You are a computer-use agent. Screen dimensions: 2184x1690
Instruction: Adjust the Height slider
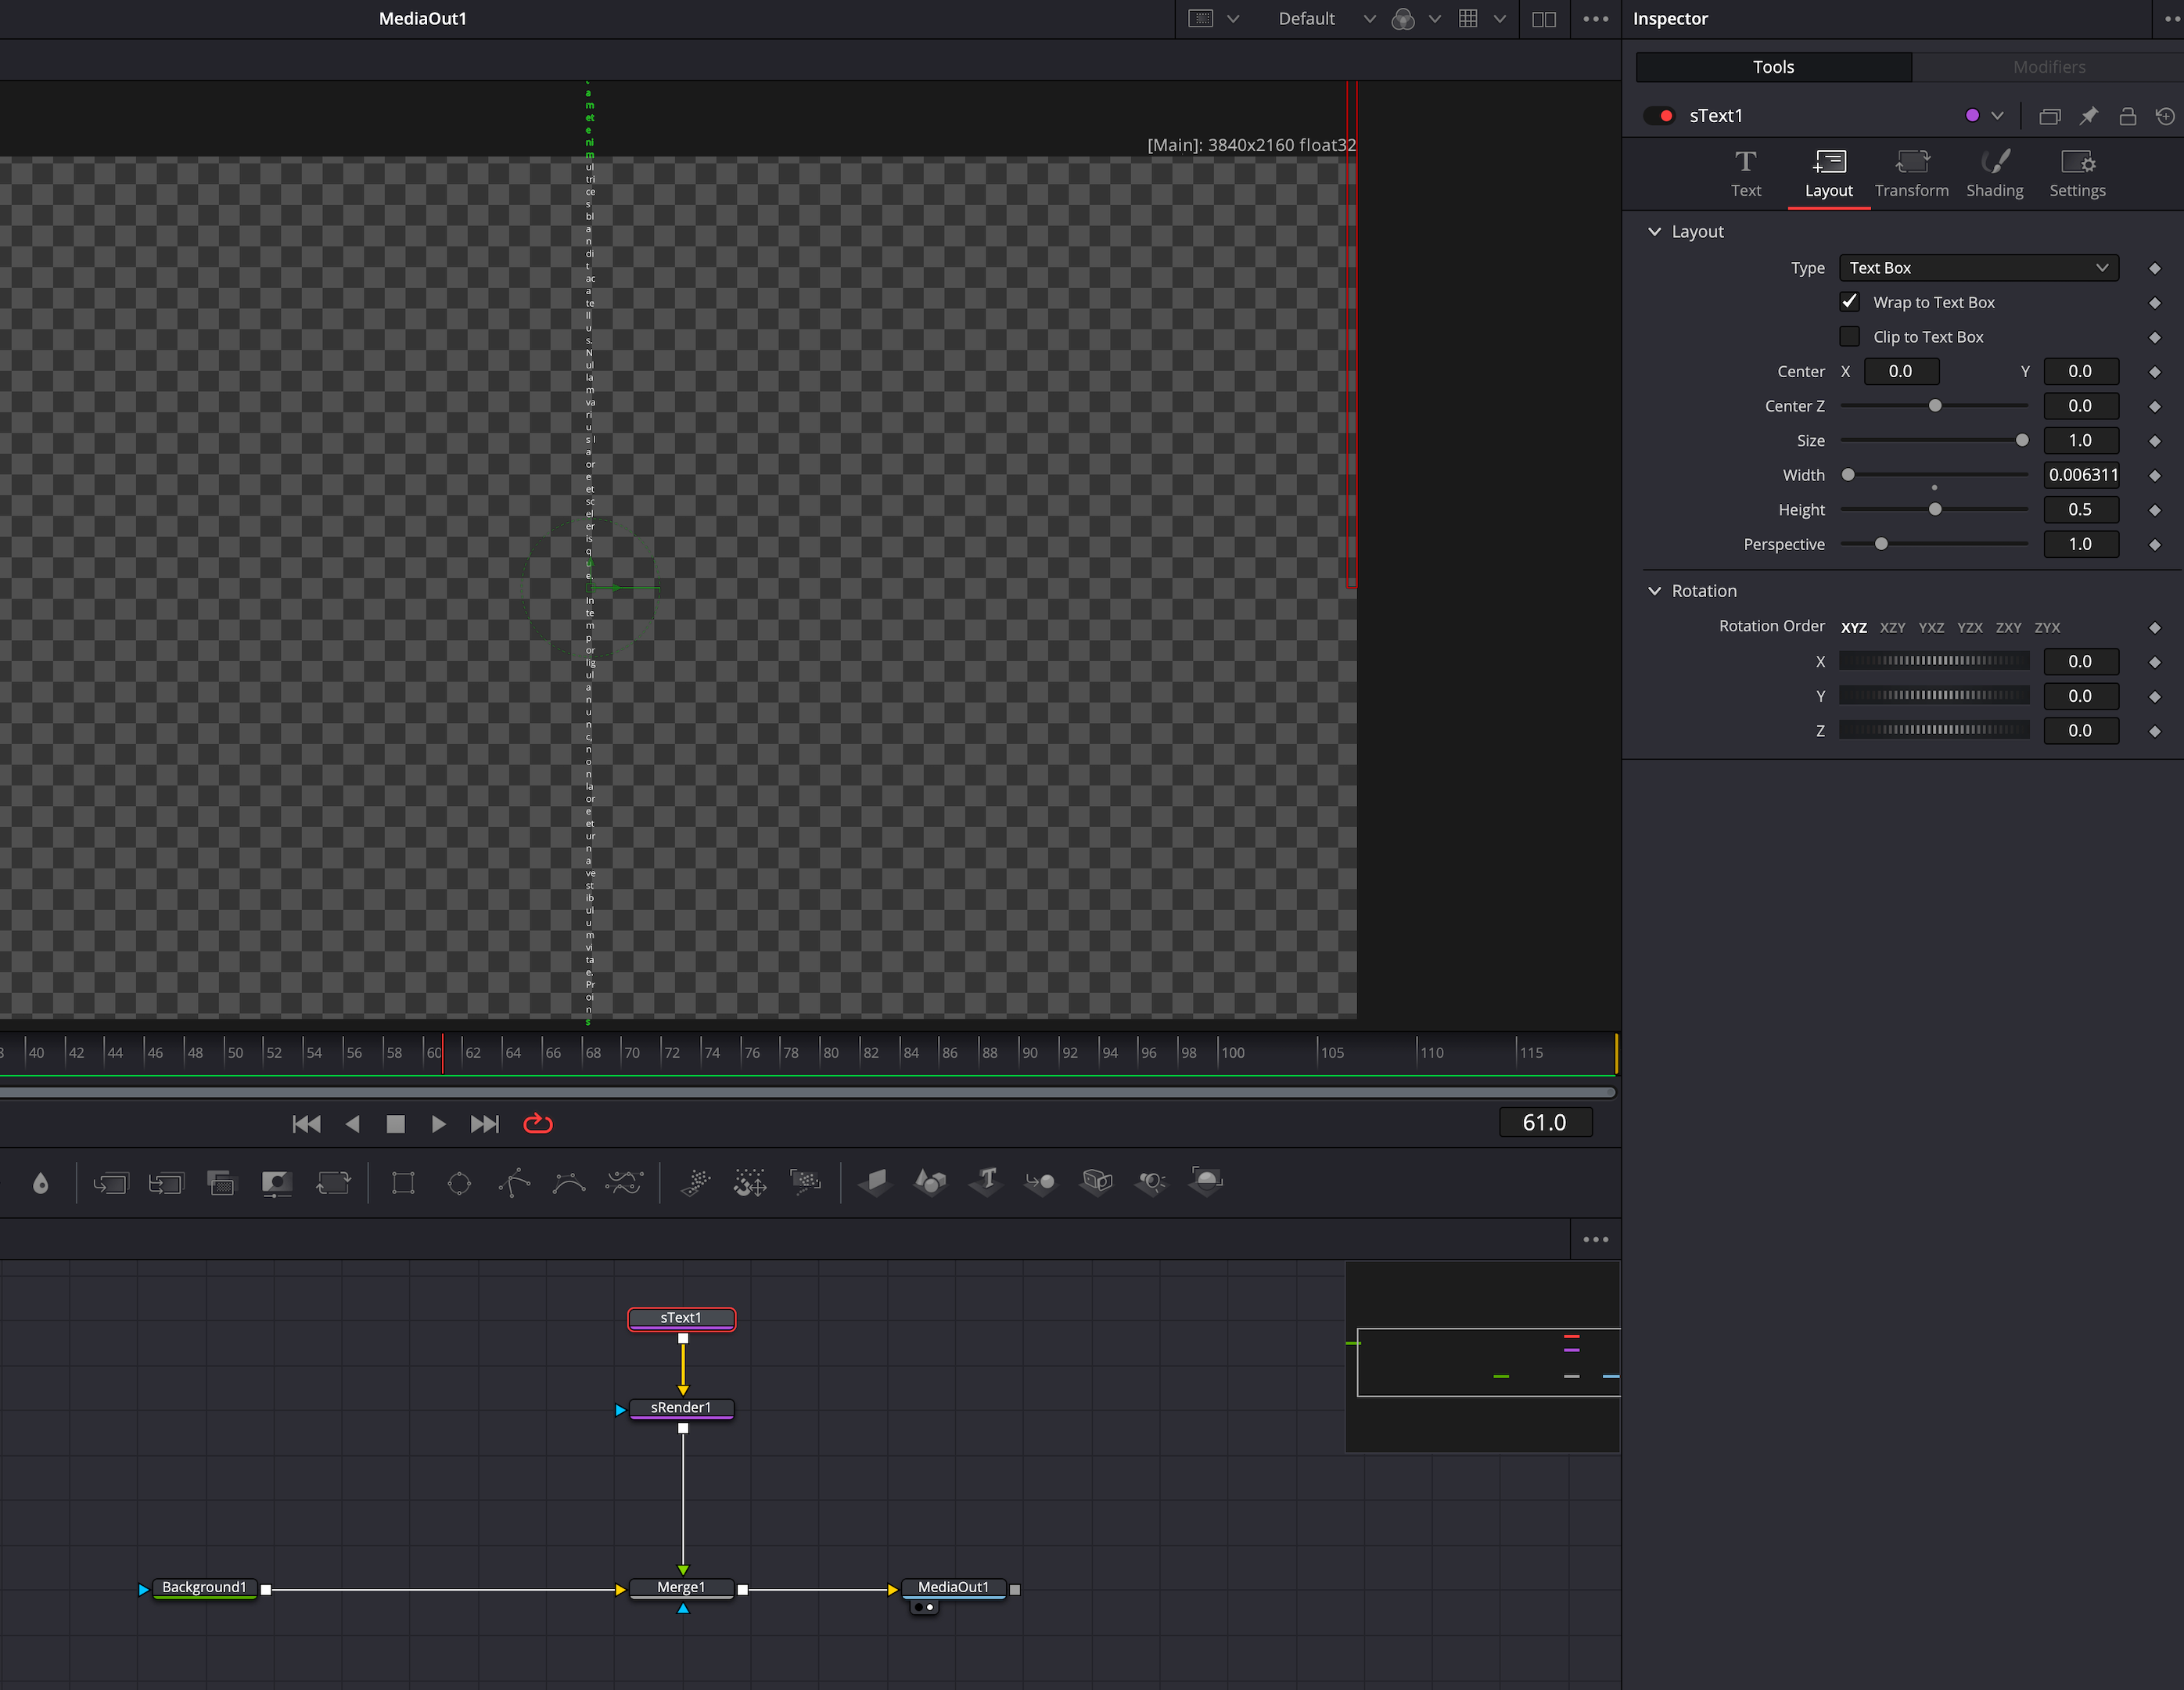point(1934,510)
